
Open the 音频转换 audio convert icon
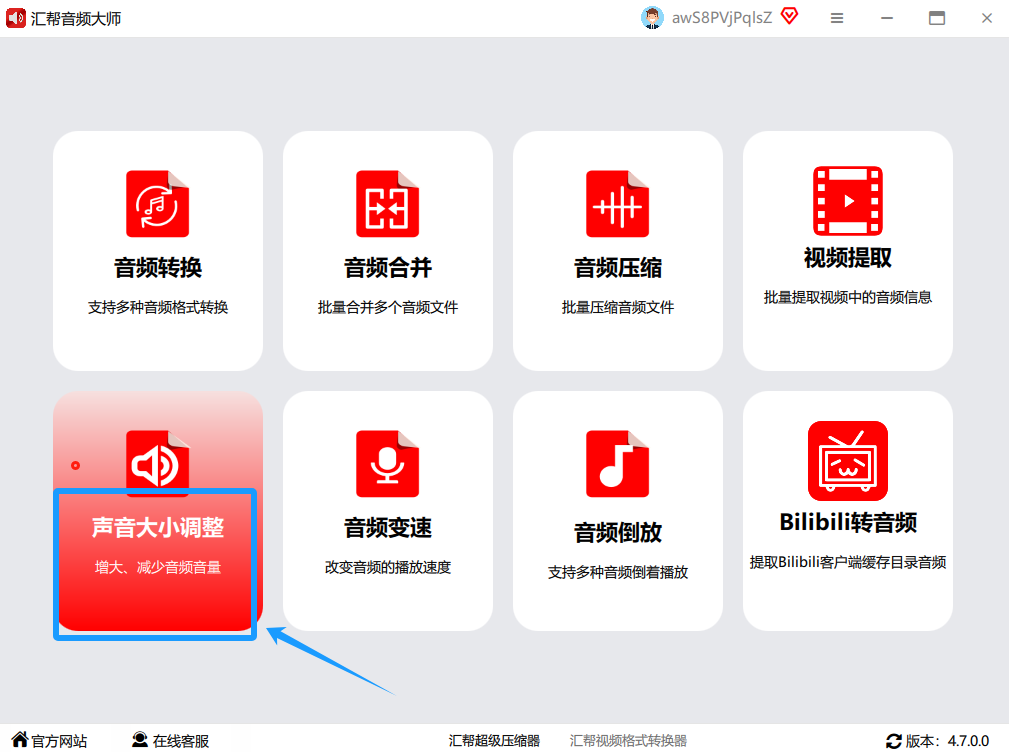tap(158, 204)
